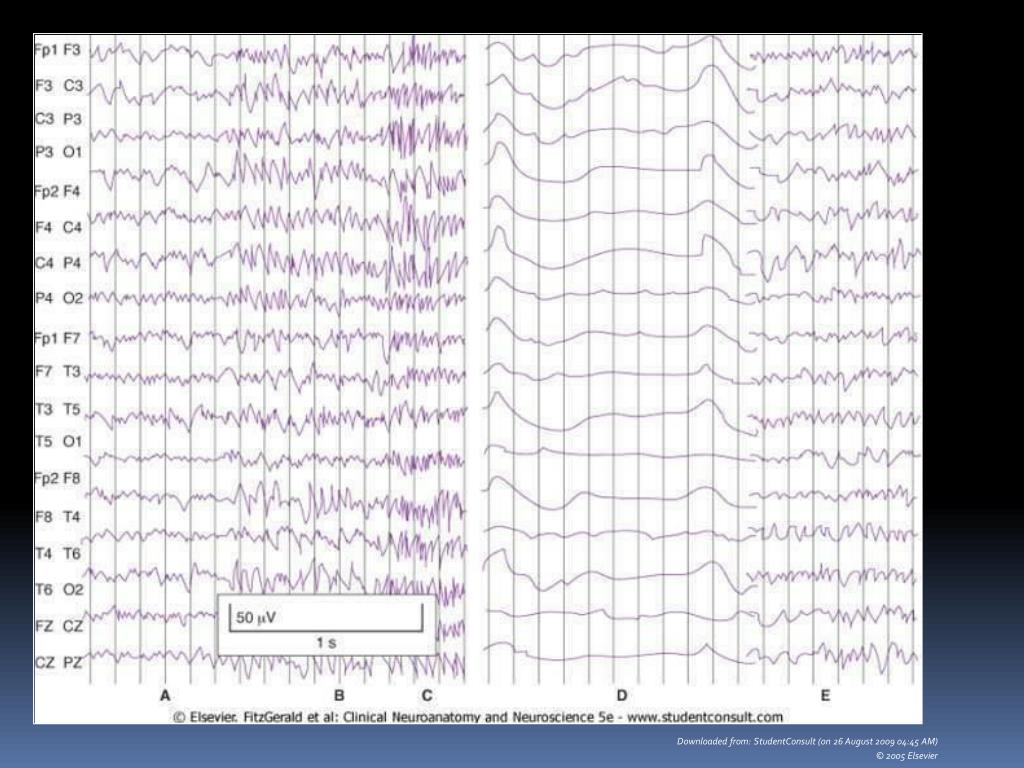Click the 1 s time scale label

[326, 643]
